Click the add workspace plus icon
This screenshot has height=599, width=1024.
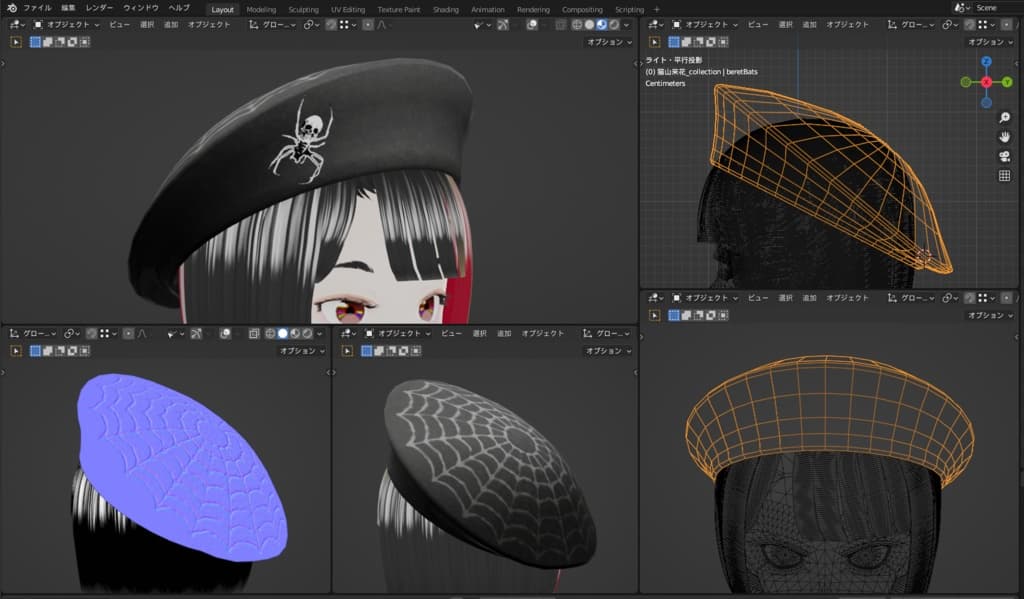656,9
